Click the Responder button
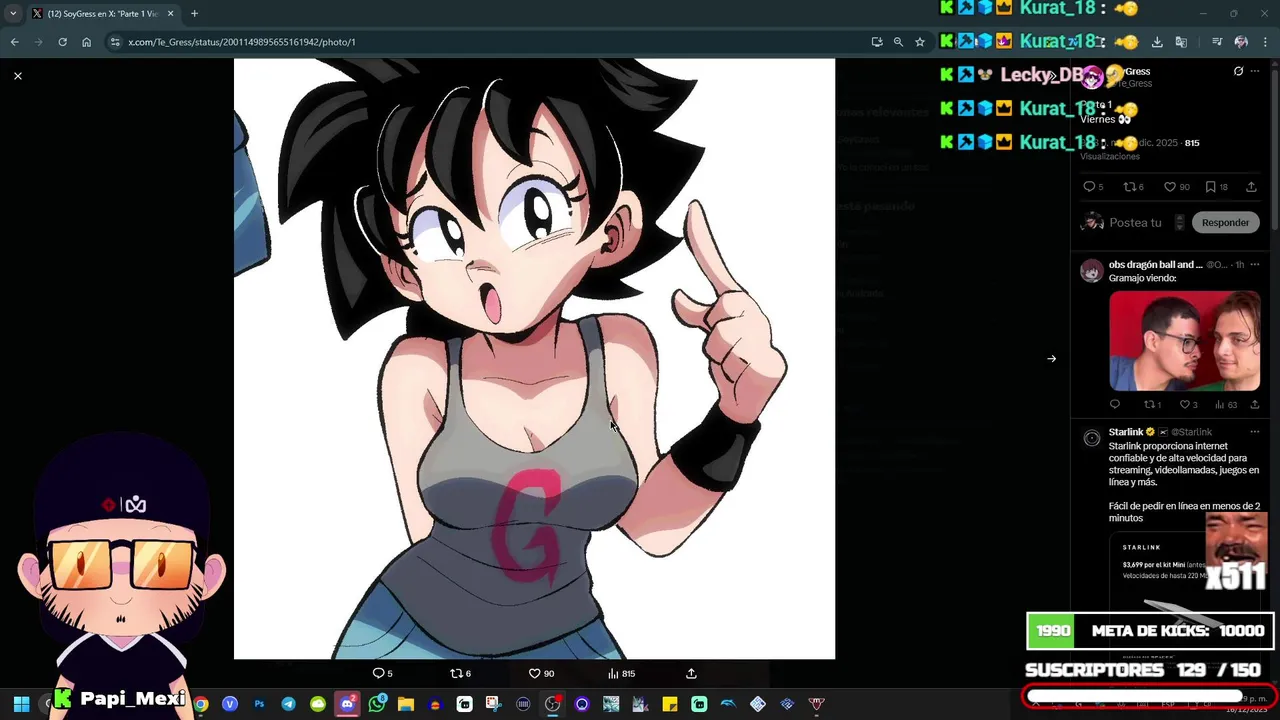This screenshot has height=720, width=1280. pos(1225,223)
